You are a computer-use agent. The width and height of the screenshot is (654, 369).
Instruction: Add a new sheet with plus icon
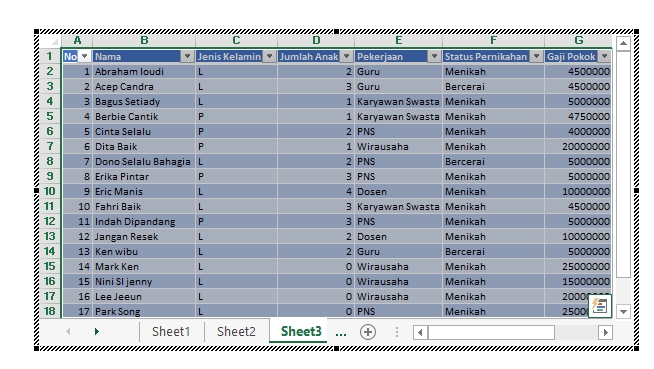click(367, 332)
